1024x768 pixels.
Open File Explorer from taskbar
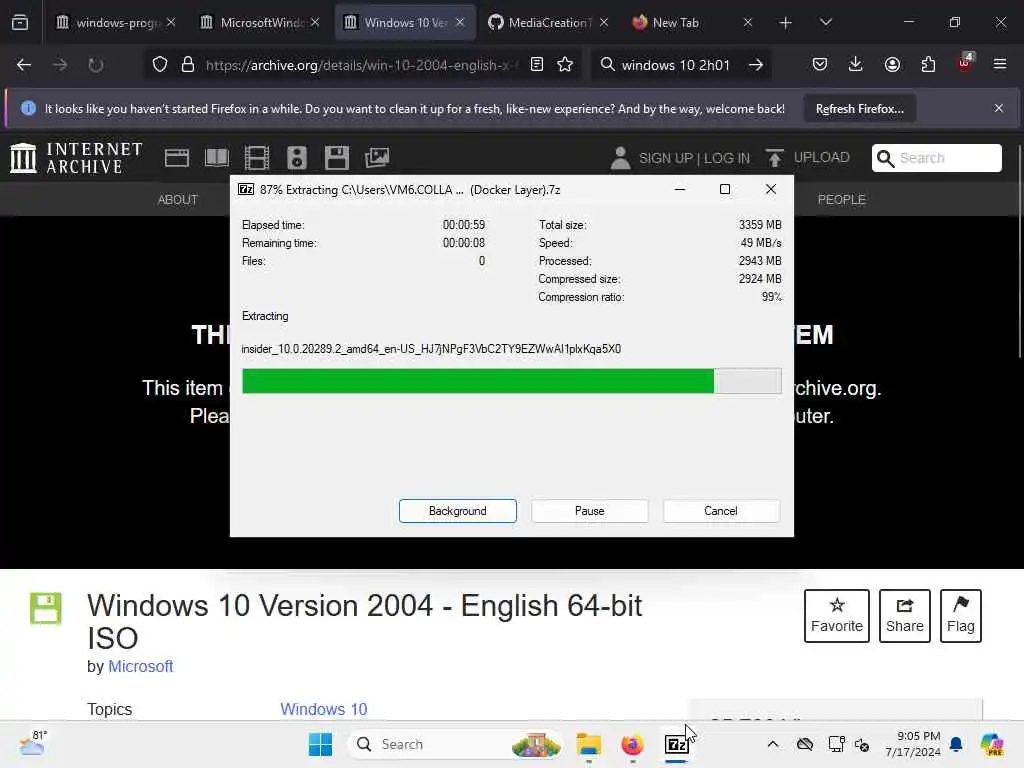point(588,744)
